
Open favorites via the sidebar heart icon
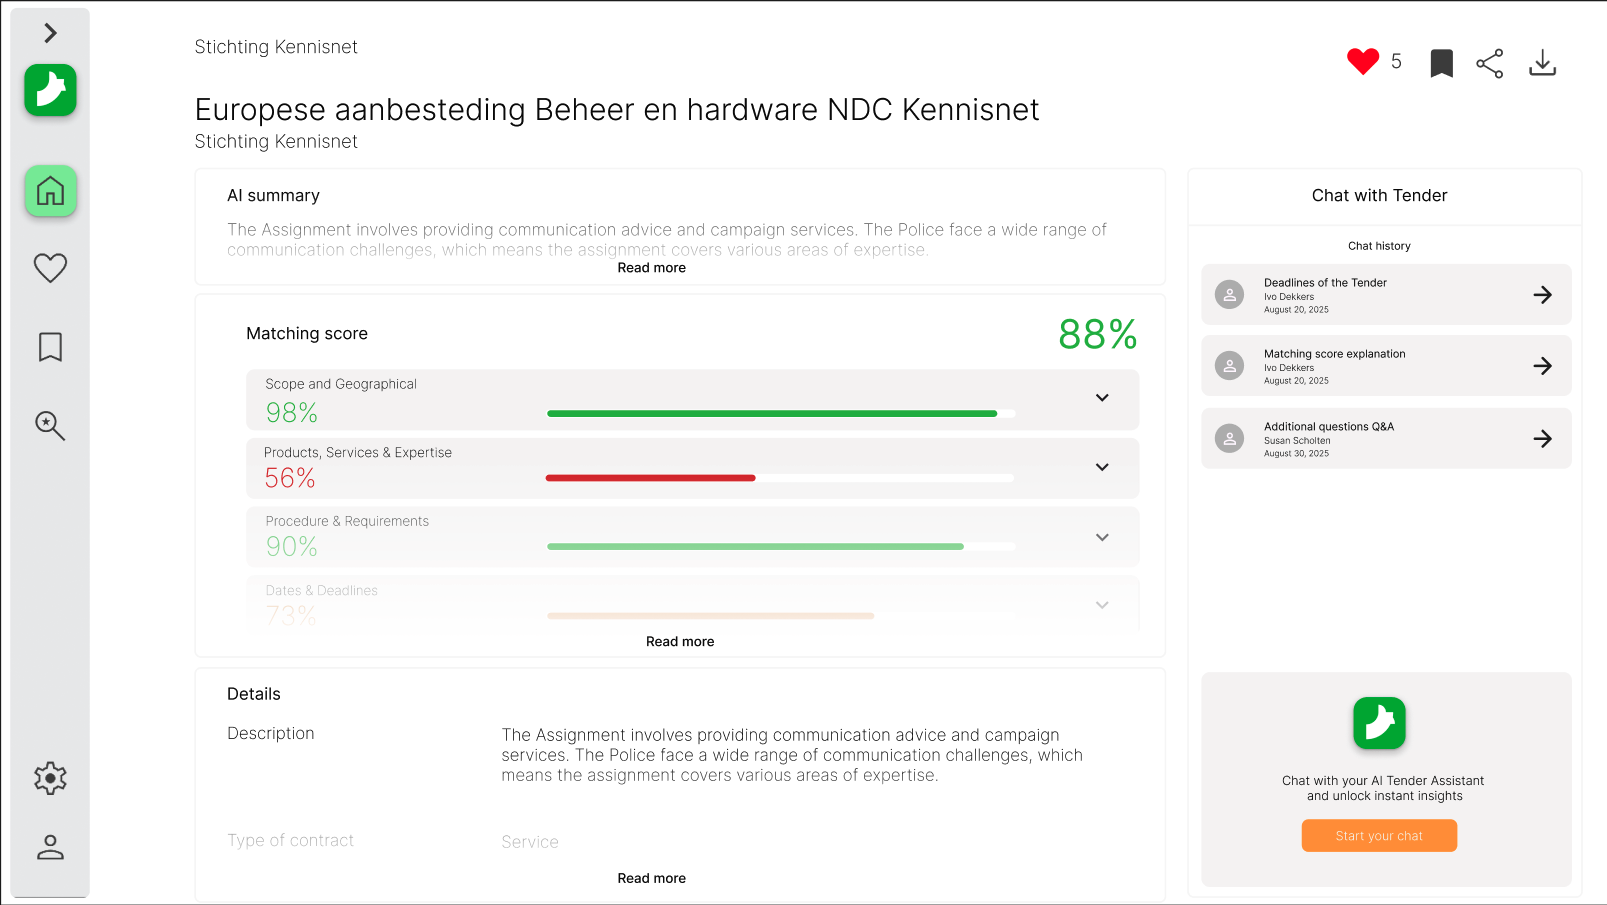(x=50, y=268)
